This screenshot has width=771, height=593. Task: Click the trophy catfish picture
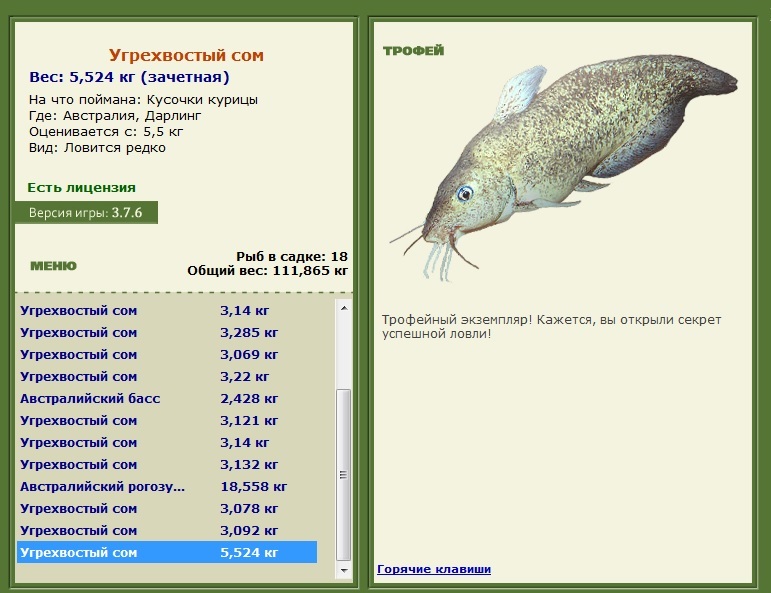(563, 166)
